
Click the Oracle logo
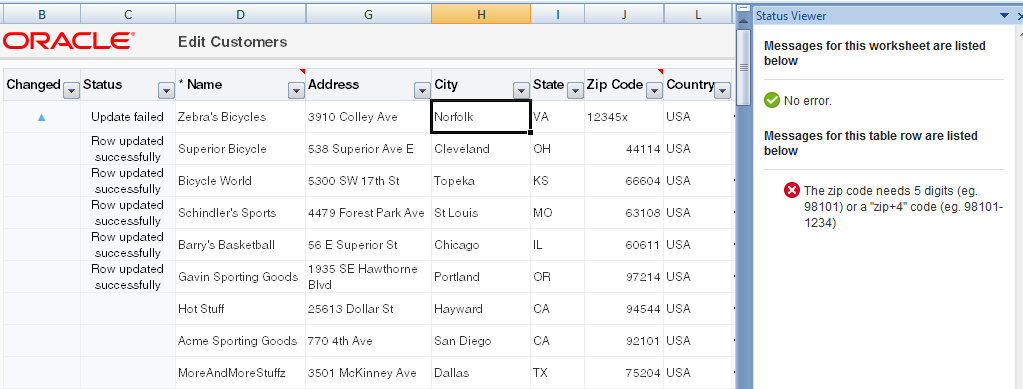[x=68, y=41]
